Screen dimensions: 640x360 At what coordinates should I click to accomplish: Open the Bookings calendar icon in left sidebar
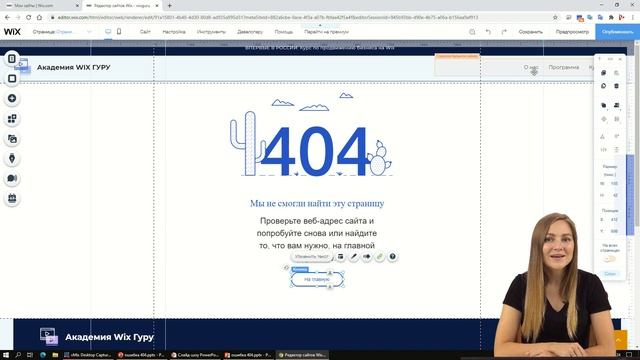coord(12,198)
